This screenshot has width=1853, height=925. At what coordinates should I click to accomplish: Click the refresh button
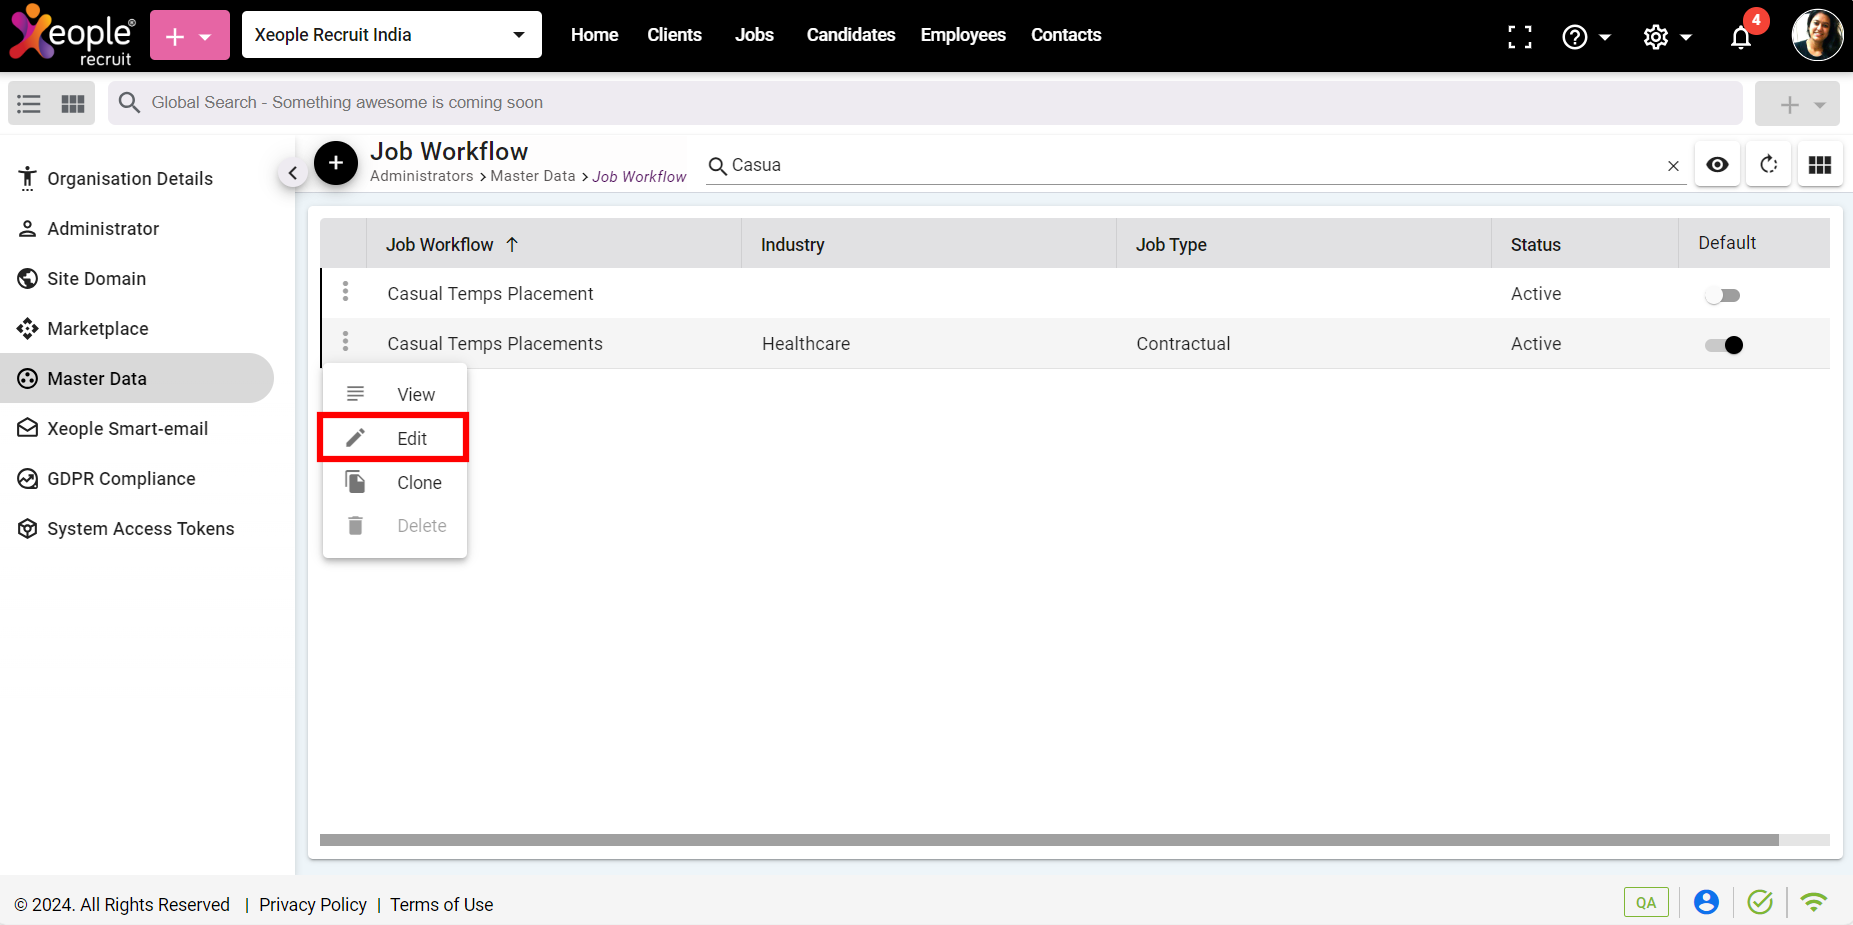coord(1768,165)
